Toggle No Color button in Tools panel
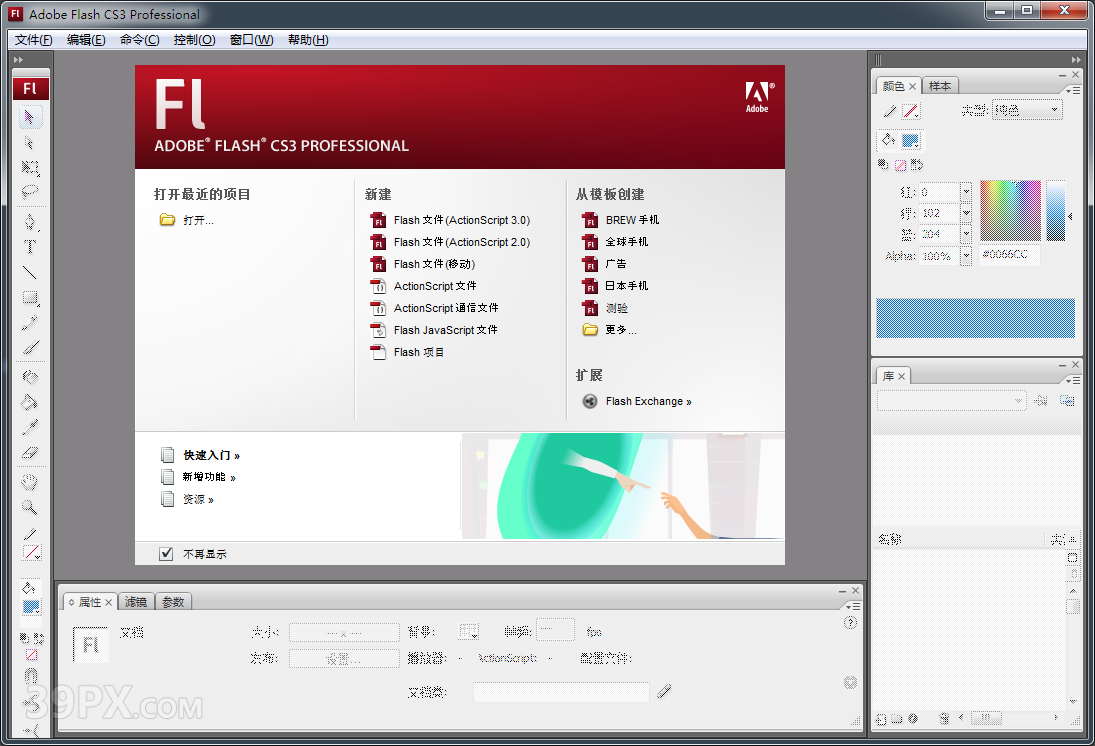 point(31,655)
